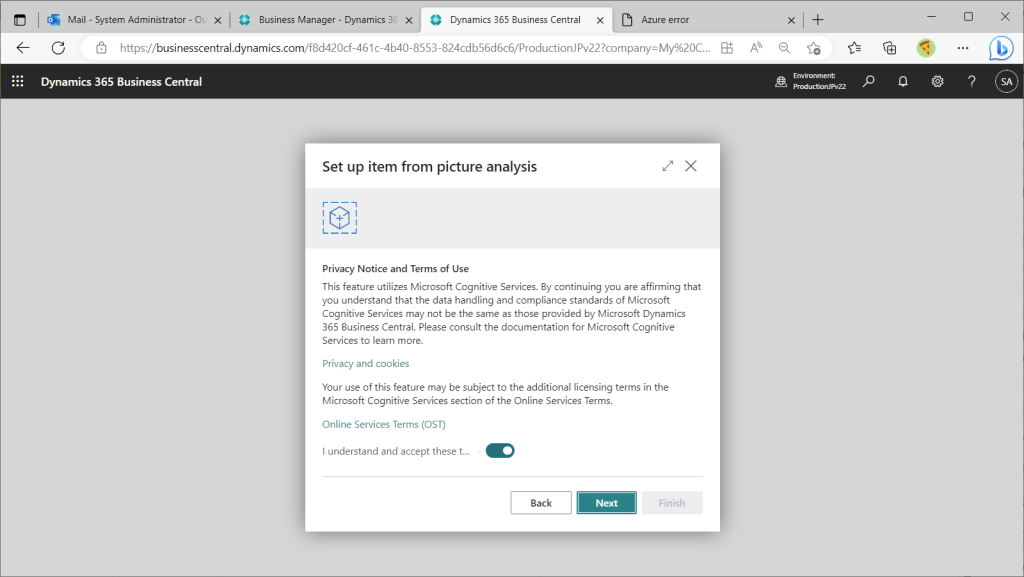Go back in the browser
Screen dimensions: 1024x577
[x=23, y=48]
